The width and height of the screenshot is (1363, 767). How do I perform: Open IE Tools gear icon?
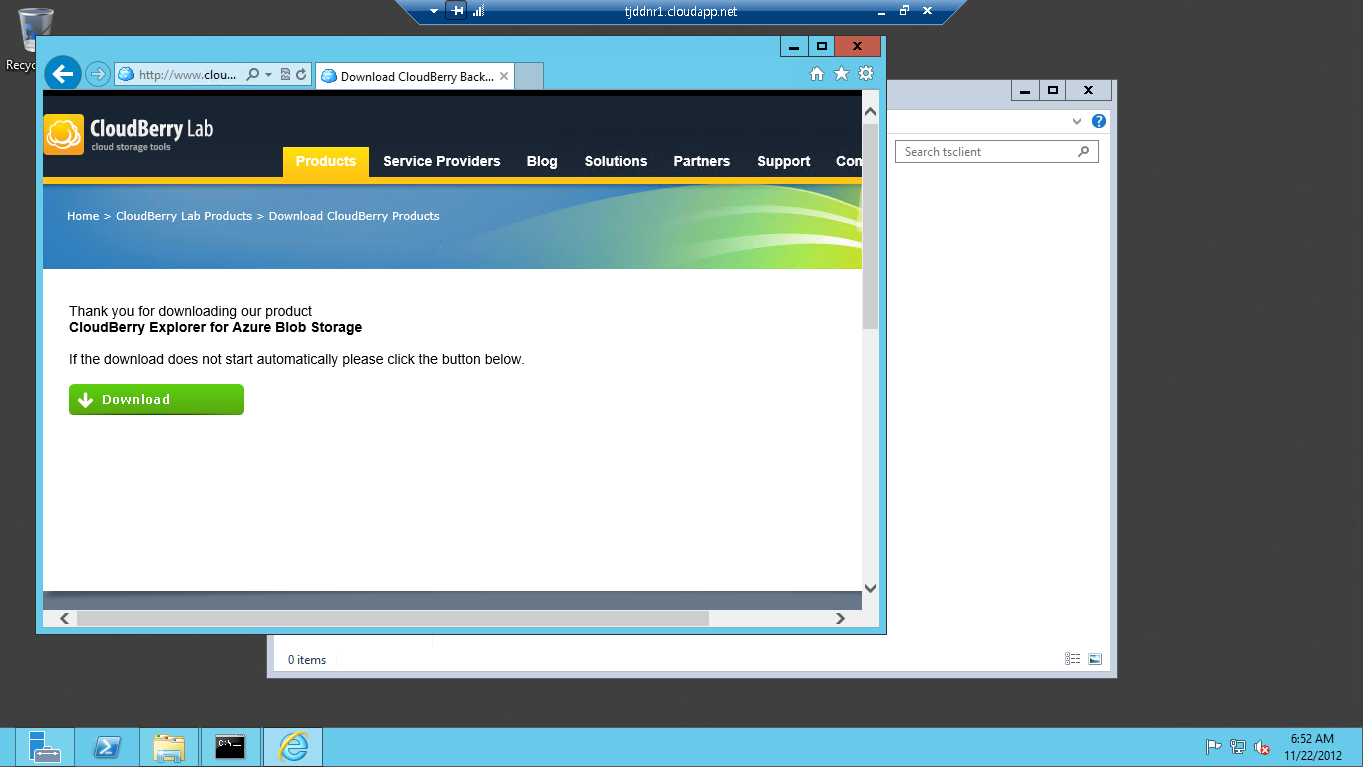tap(866, 74)
